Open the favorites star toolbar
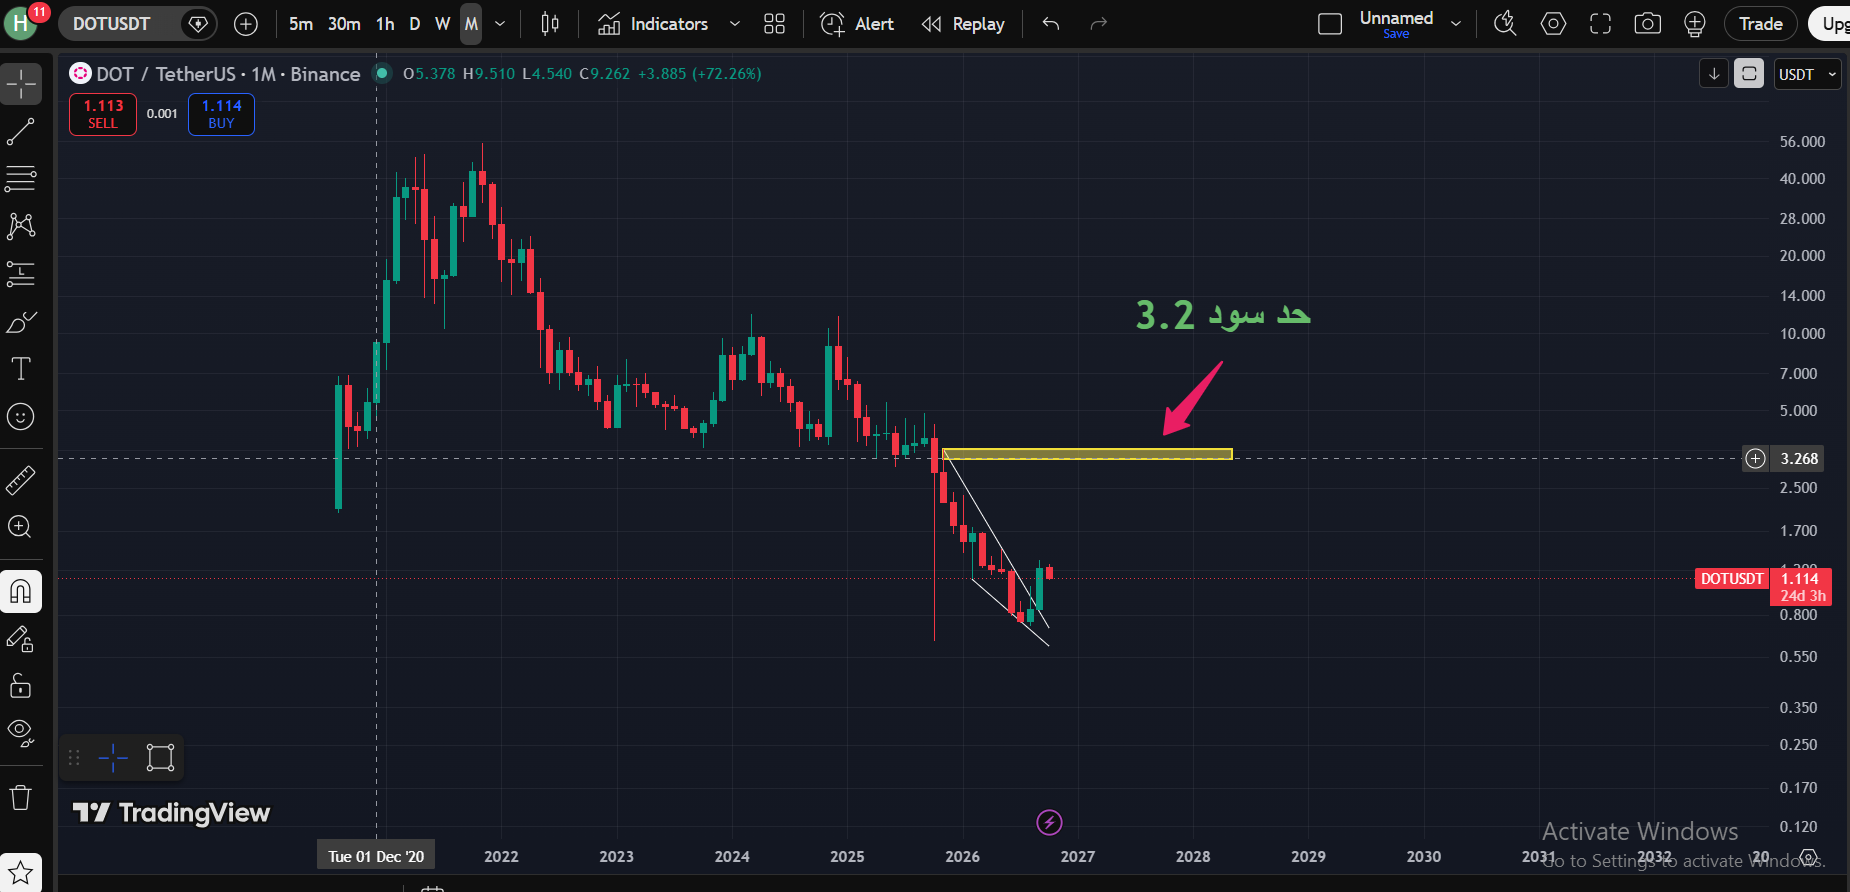This screenshot has height=892, width=1850. pyautogui.click(x=21, y=872)
